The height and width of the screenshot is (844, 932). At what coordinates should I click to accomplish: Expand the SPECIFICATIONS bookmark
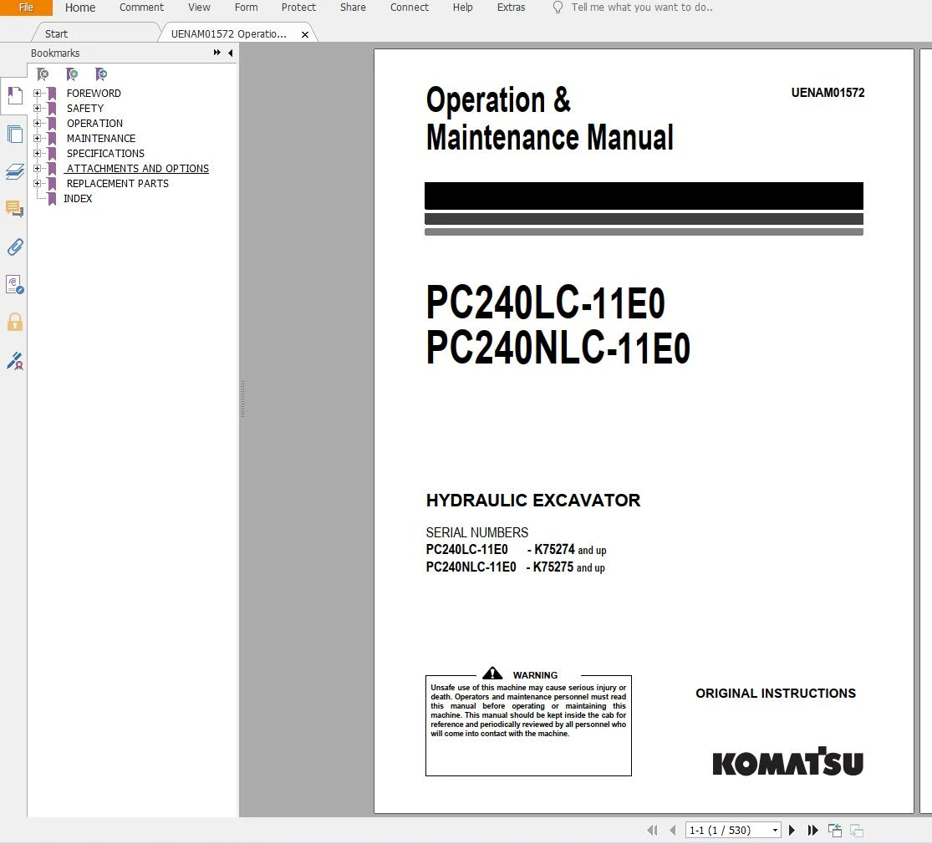click(x=37, y=153)
